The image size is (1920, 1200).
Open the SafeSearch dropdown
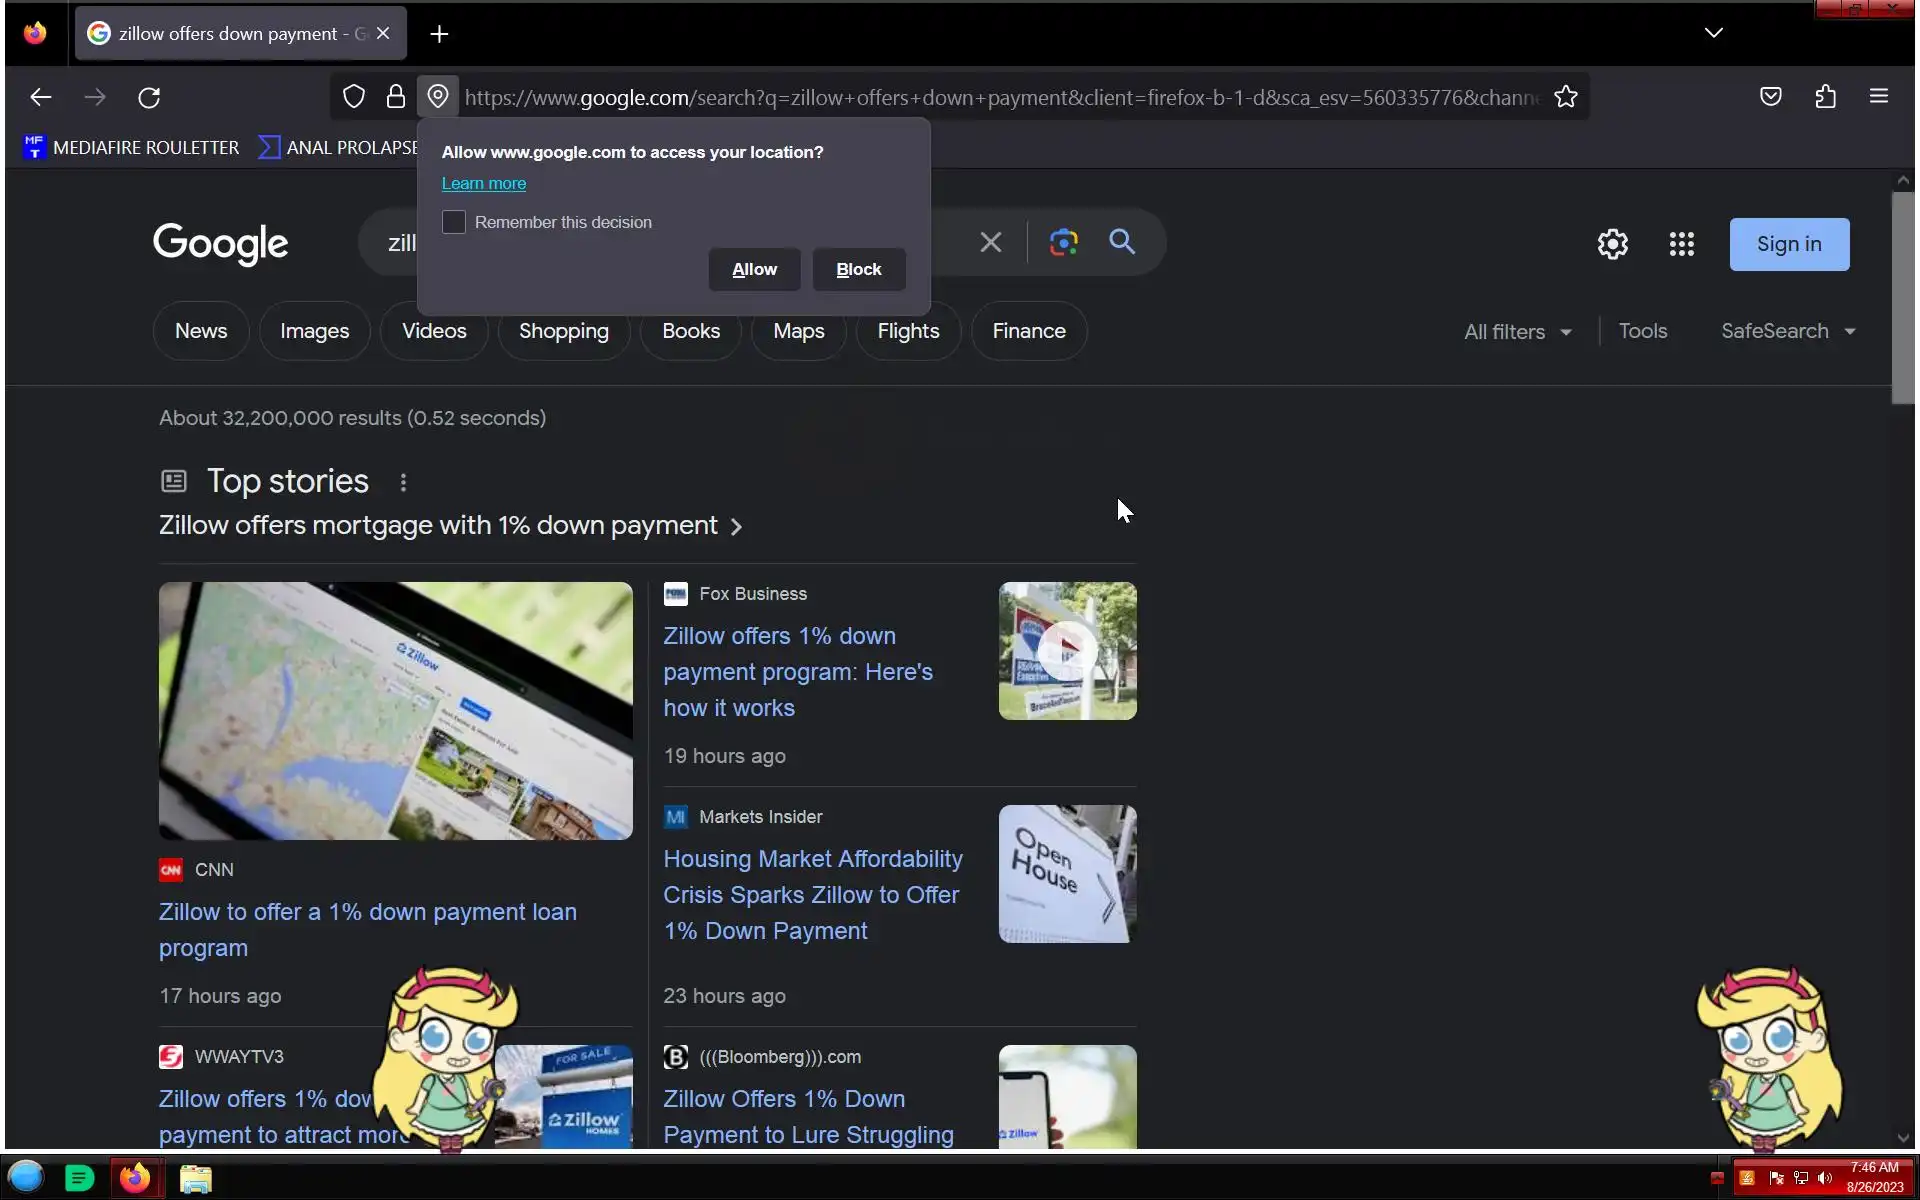pos(1787,331)
